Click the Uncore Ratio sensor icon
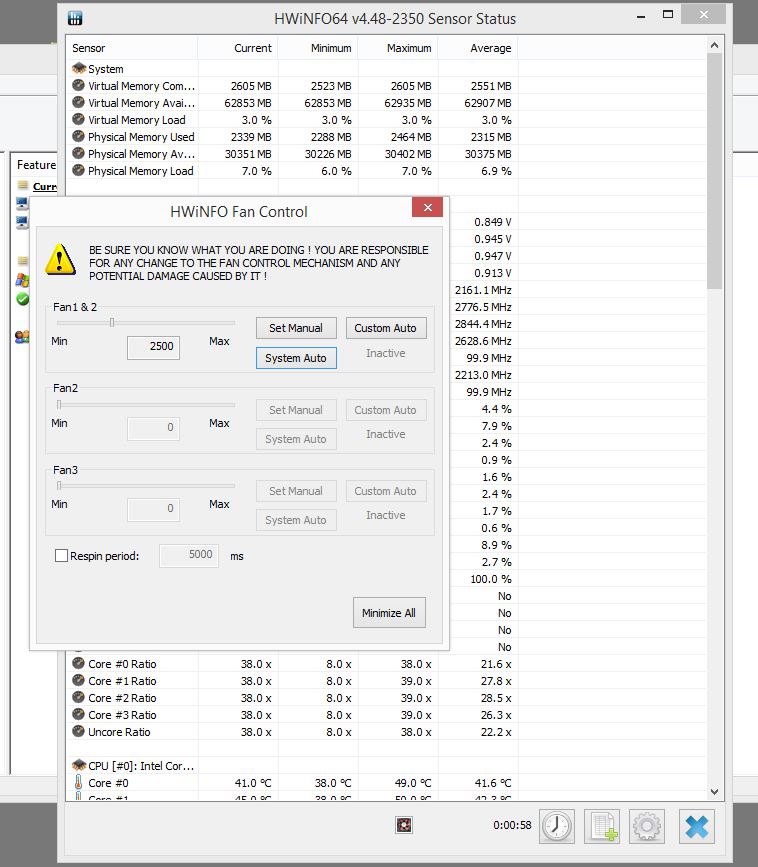758x867 pixels. 79,732
